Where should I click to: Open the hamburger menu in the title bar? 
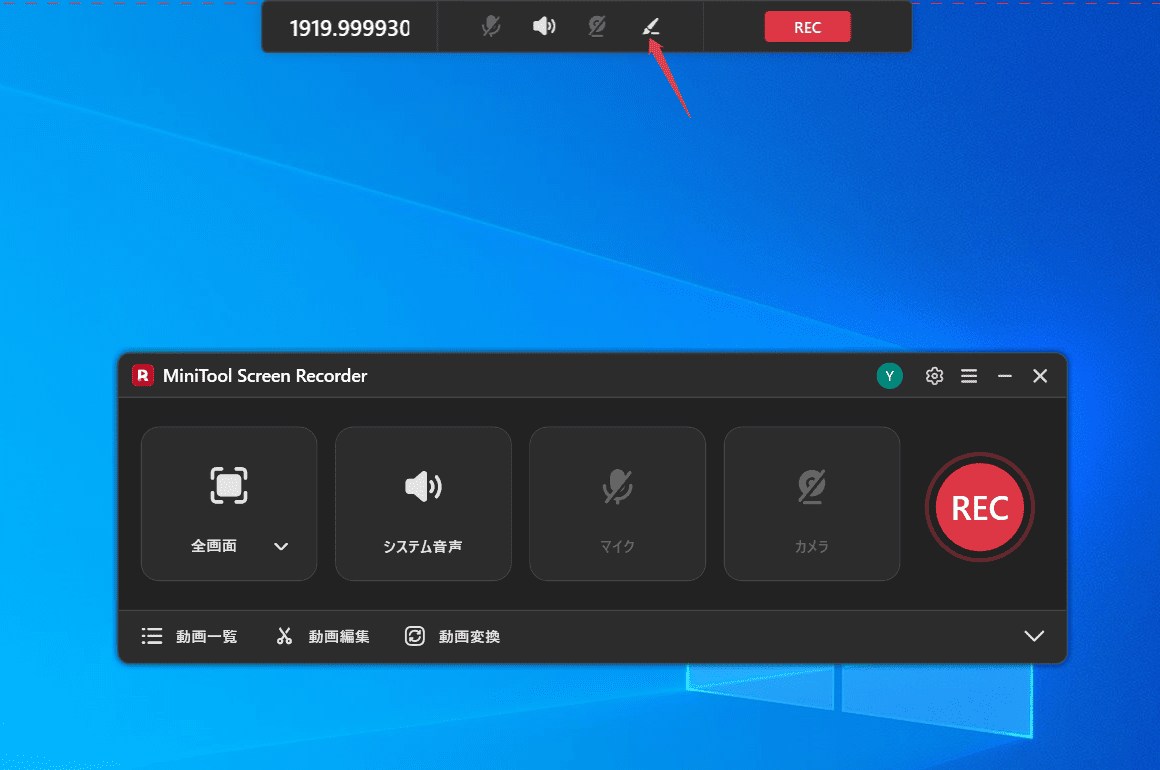click(x=969, y=375)
